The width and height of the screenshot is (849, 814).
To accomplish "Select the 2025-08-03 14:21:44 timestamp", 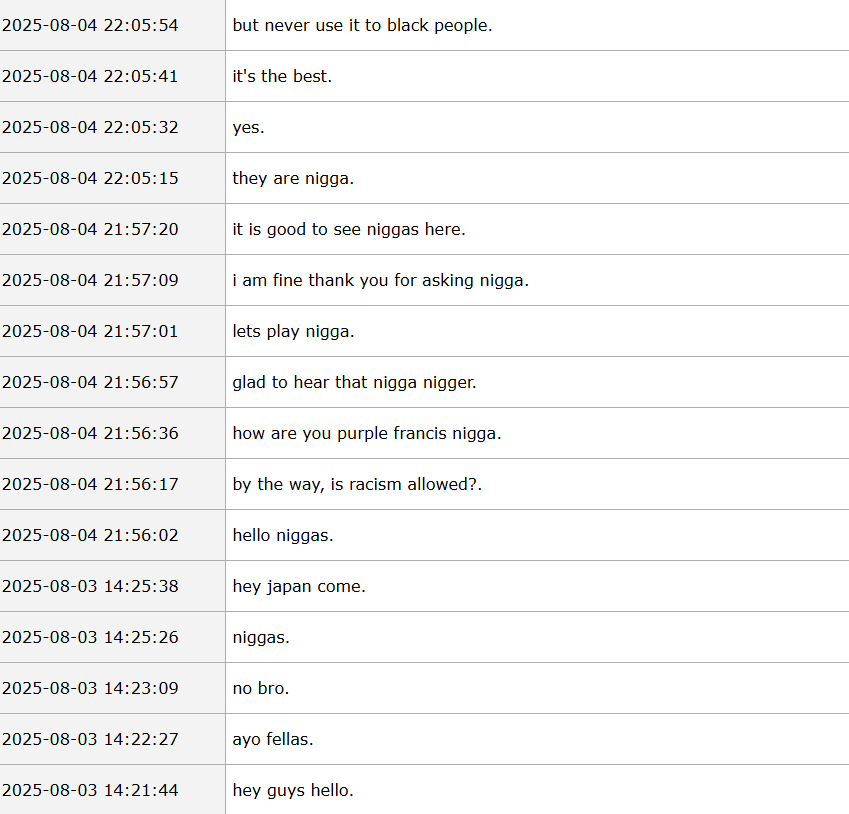I will tap(90, 790).
